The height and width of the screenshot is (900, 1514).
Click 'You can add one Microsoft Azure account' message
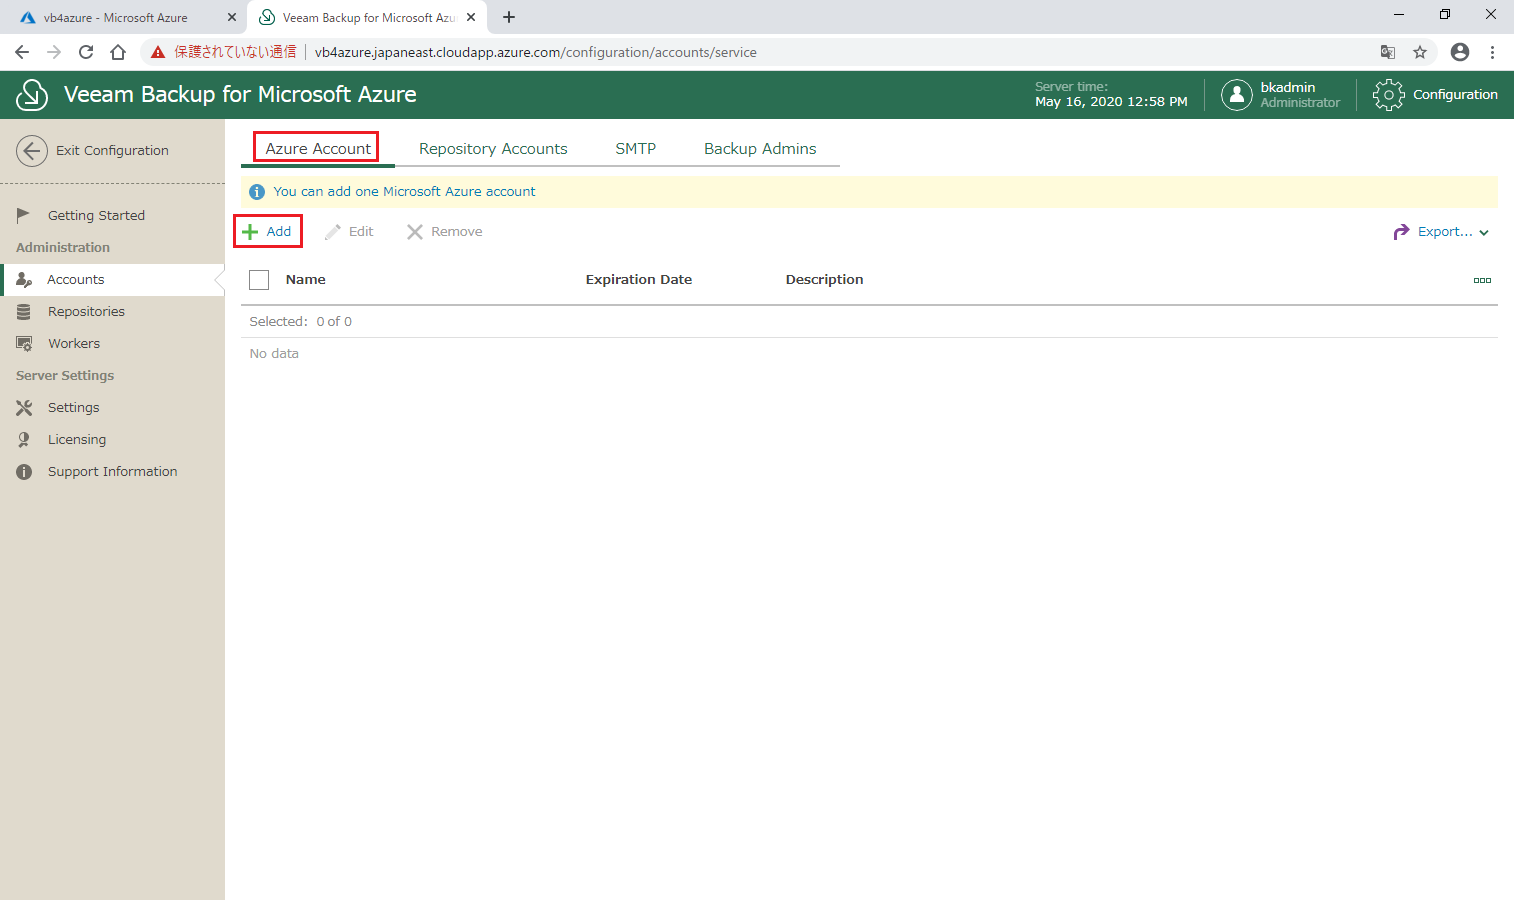pos(404,192)
